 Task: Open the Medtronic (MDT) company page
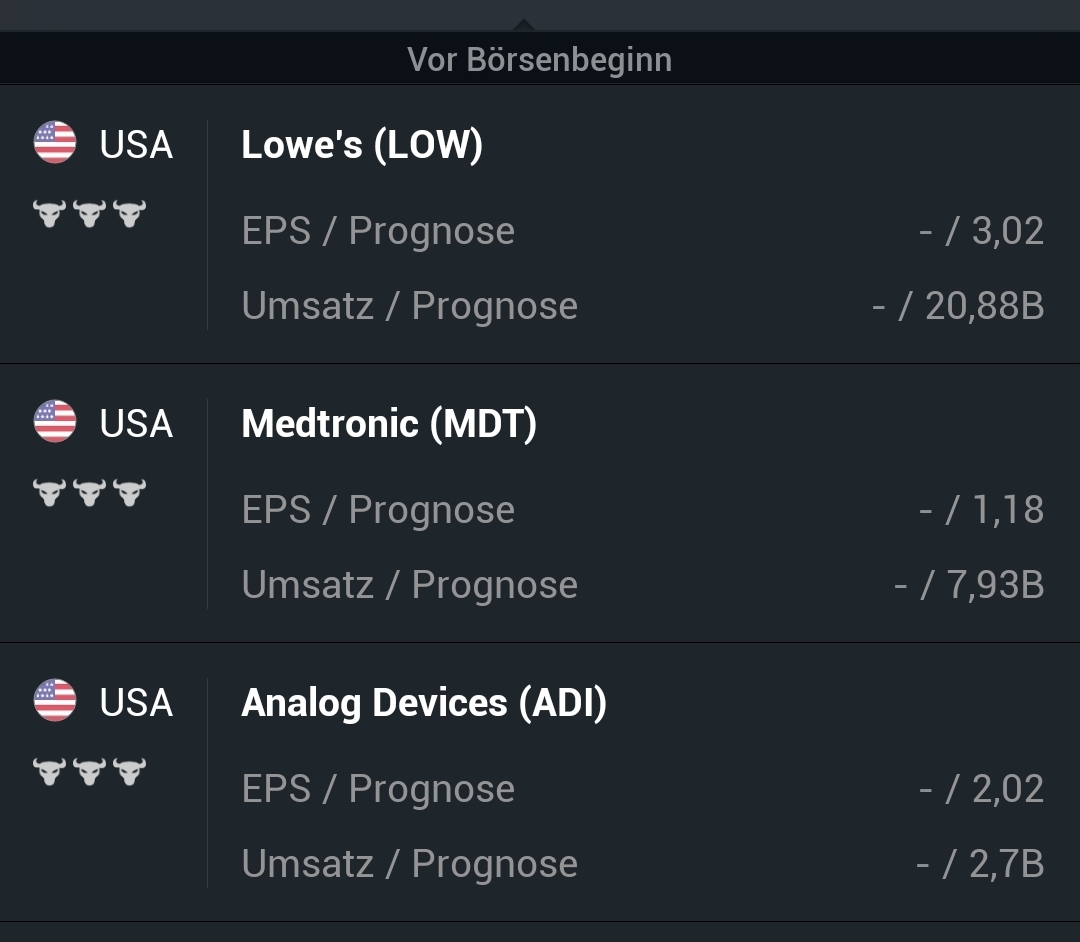[389, 423]
